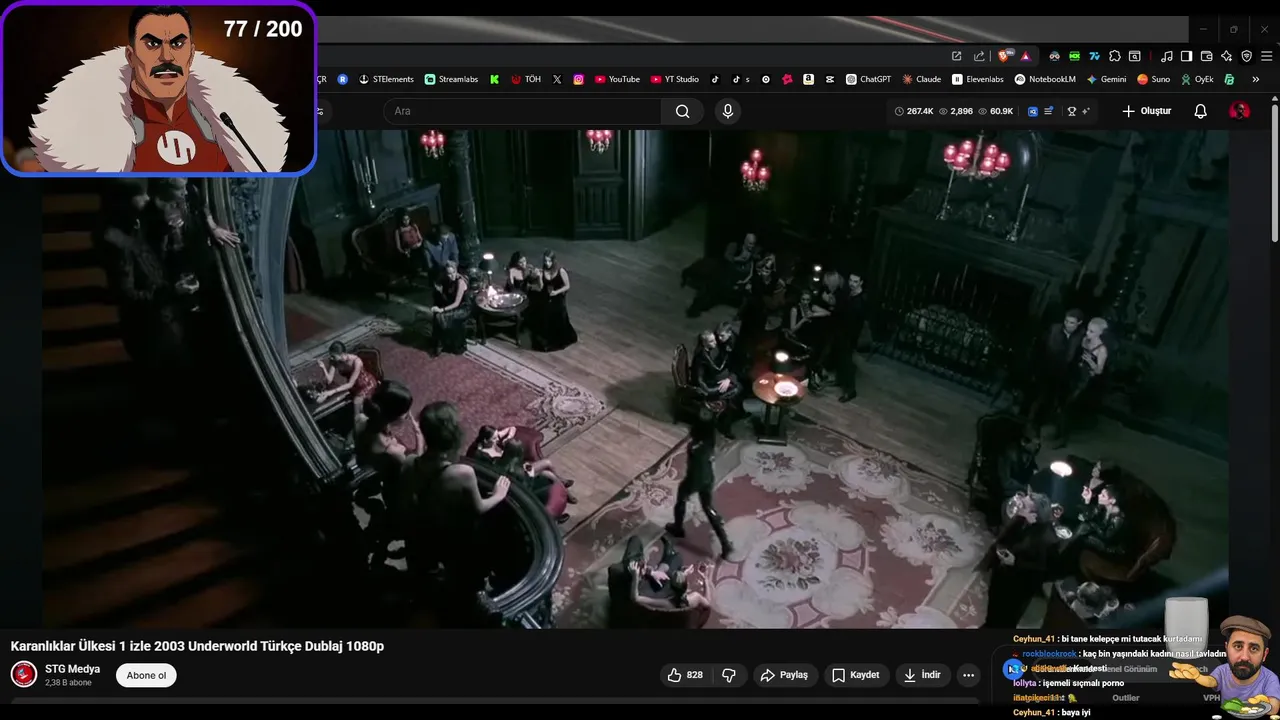Click the Brave Shields lion icon
The height and width of the screenshot is (720, 1280).
coord(1003,56)
